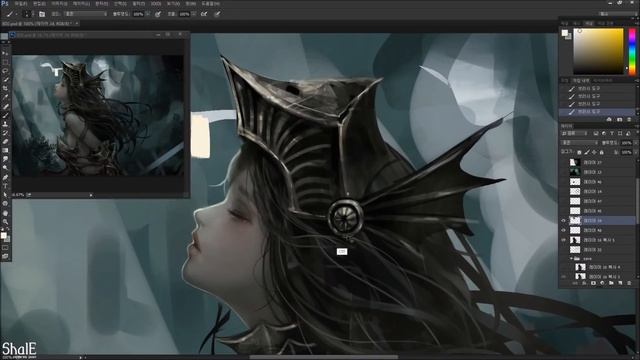The height and width of the screenshot is (360, 640).
Task: Create new fill or adjustment layer
Action: pos(602,283)
